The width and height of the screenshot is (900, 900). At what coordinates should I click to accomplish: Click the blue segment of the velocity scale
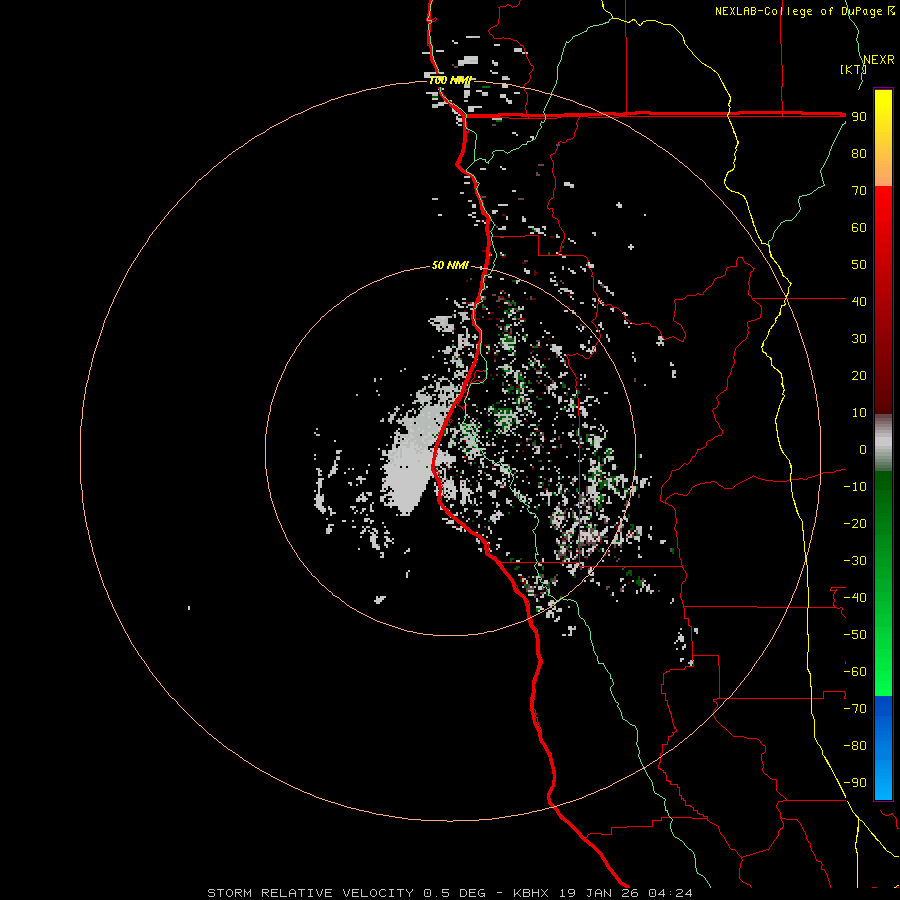coord(883,747)
